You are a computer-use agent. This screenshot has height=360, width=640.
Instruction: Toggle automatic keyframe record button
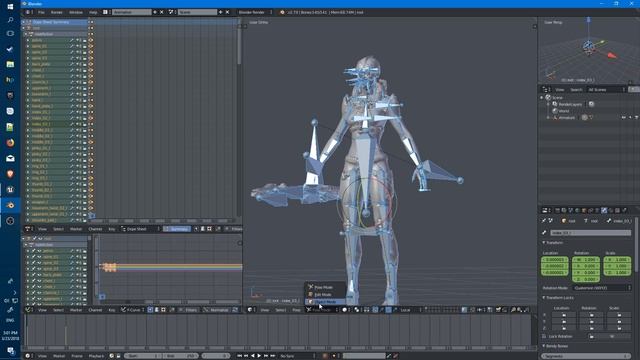coord(325,356)
